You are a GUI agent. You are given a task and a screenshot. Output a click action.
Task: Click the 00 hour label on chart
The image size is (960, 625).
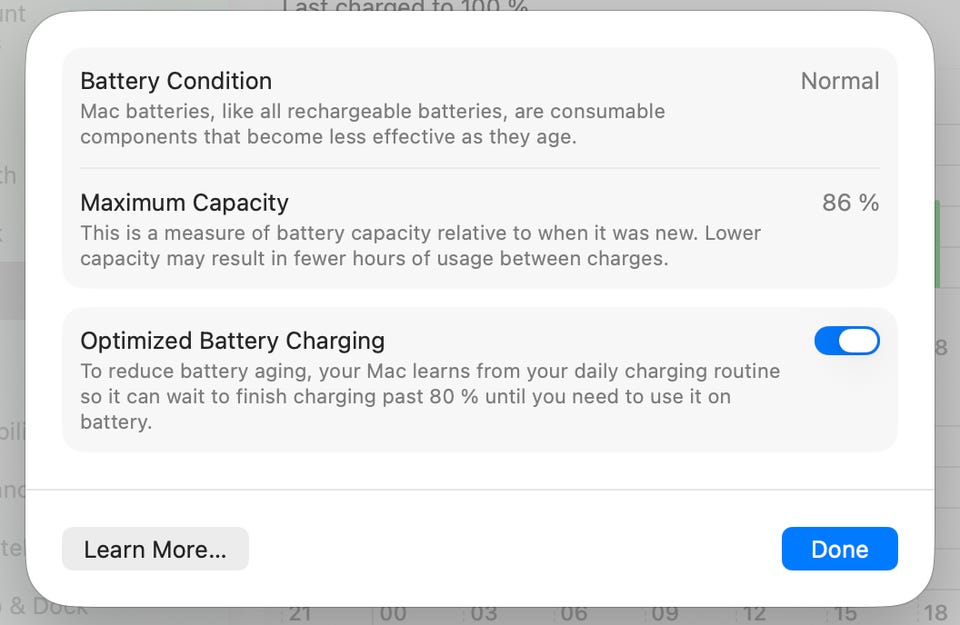click(393, 613)
